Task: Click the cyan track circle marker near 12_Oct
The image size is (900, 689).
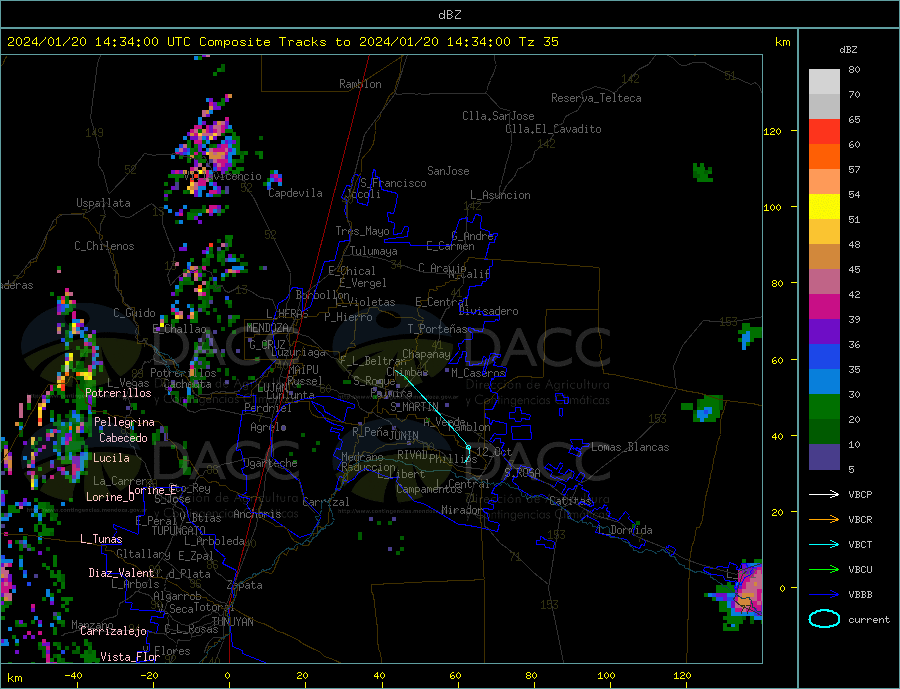Action: (468, 447)
